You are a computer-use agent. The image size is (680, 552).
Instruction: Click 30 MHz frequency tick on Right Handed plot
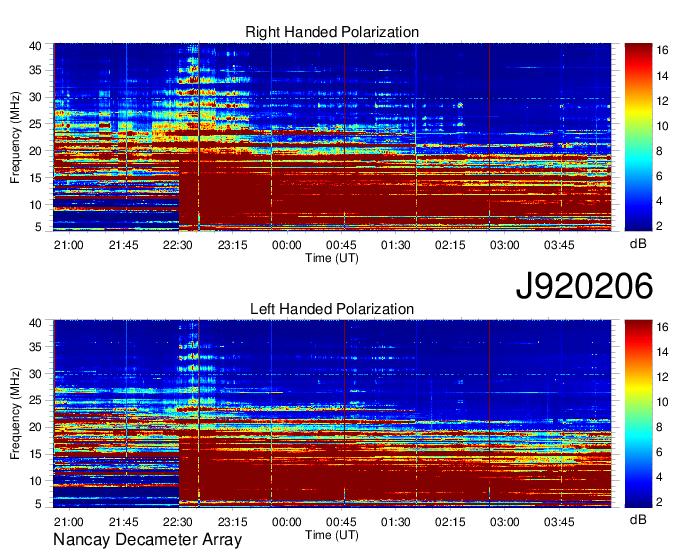click(x=36, y=97)
